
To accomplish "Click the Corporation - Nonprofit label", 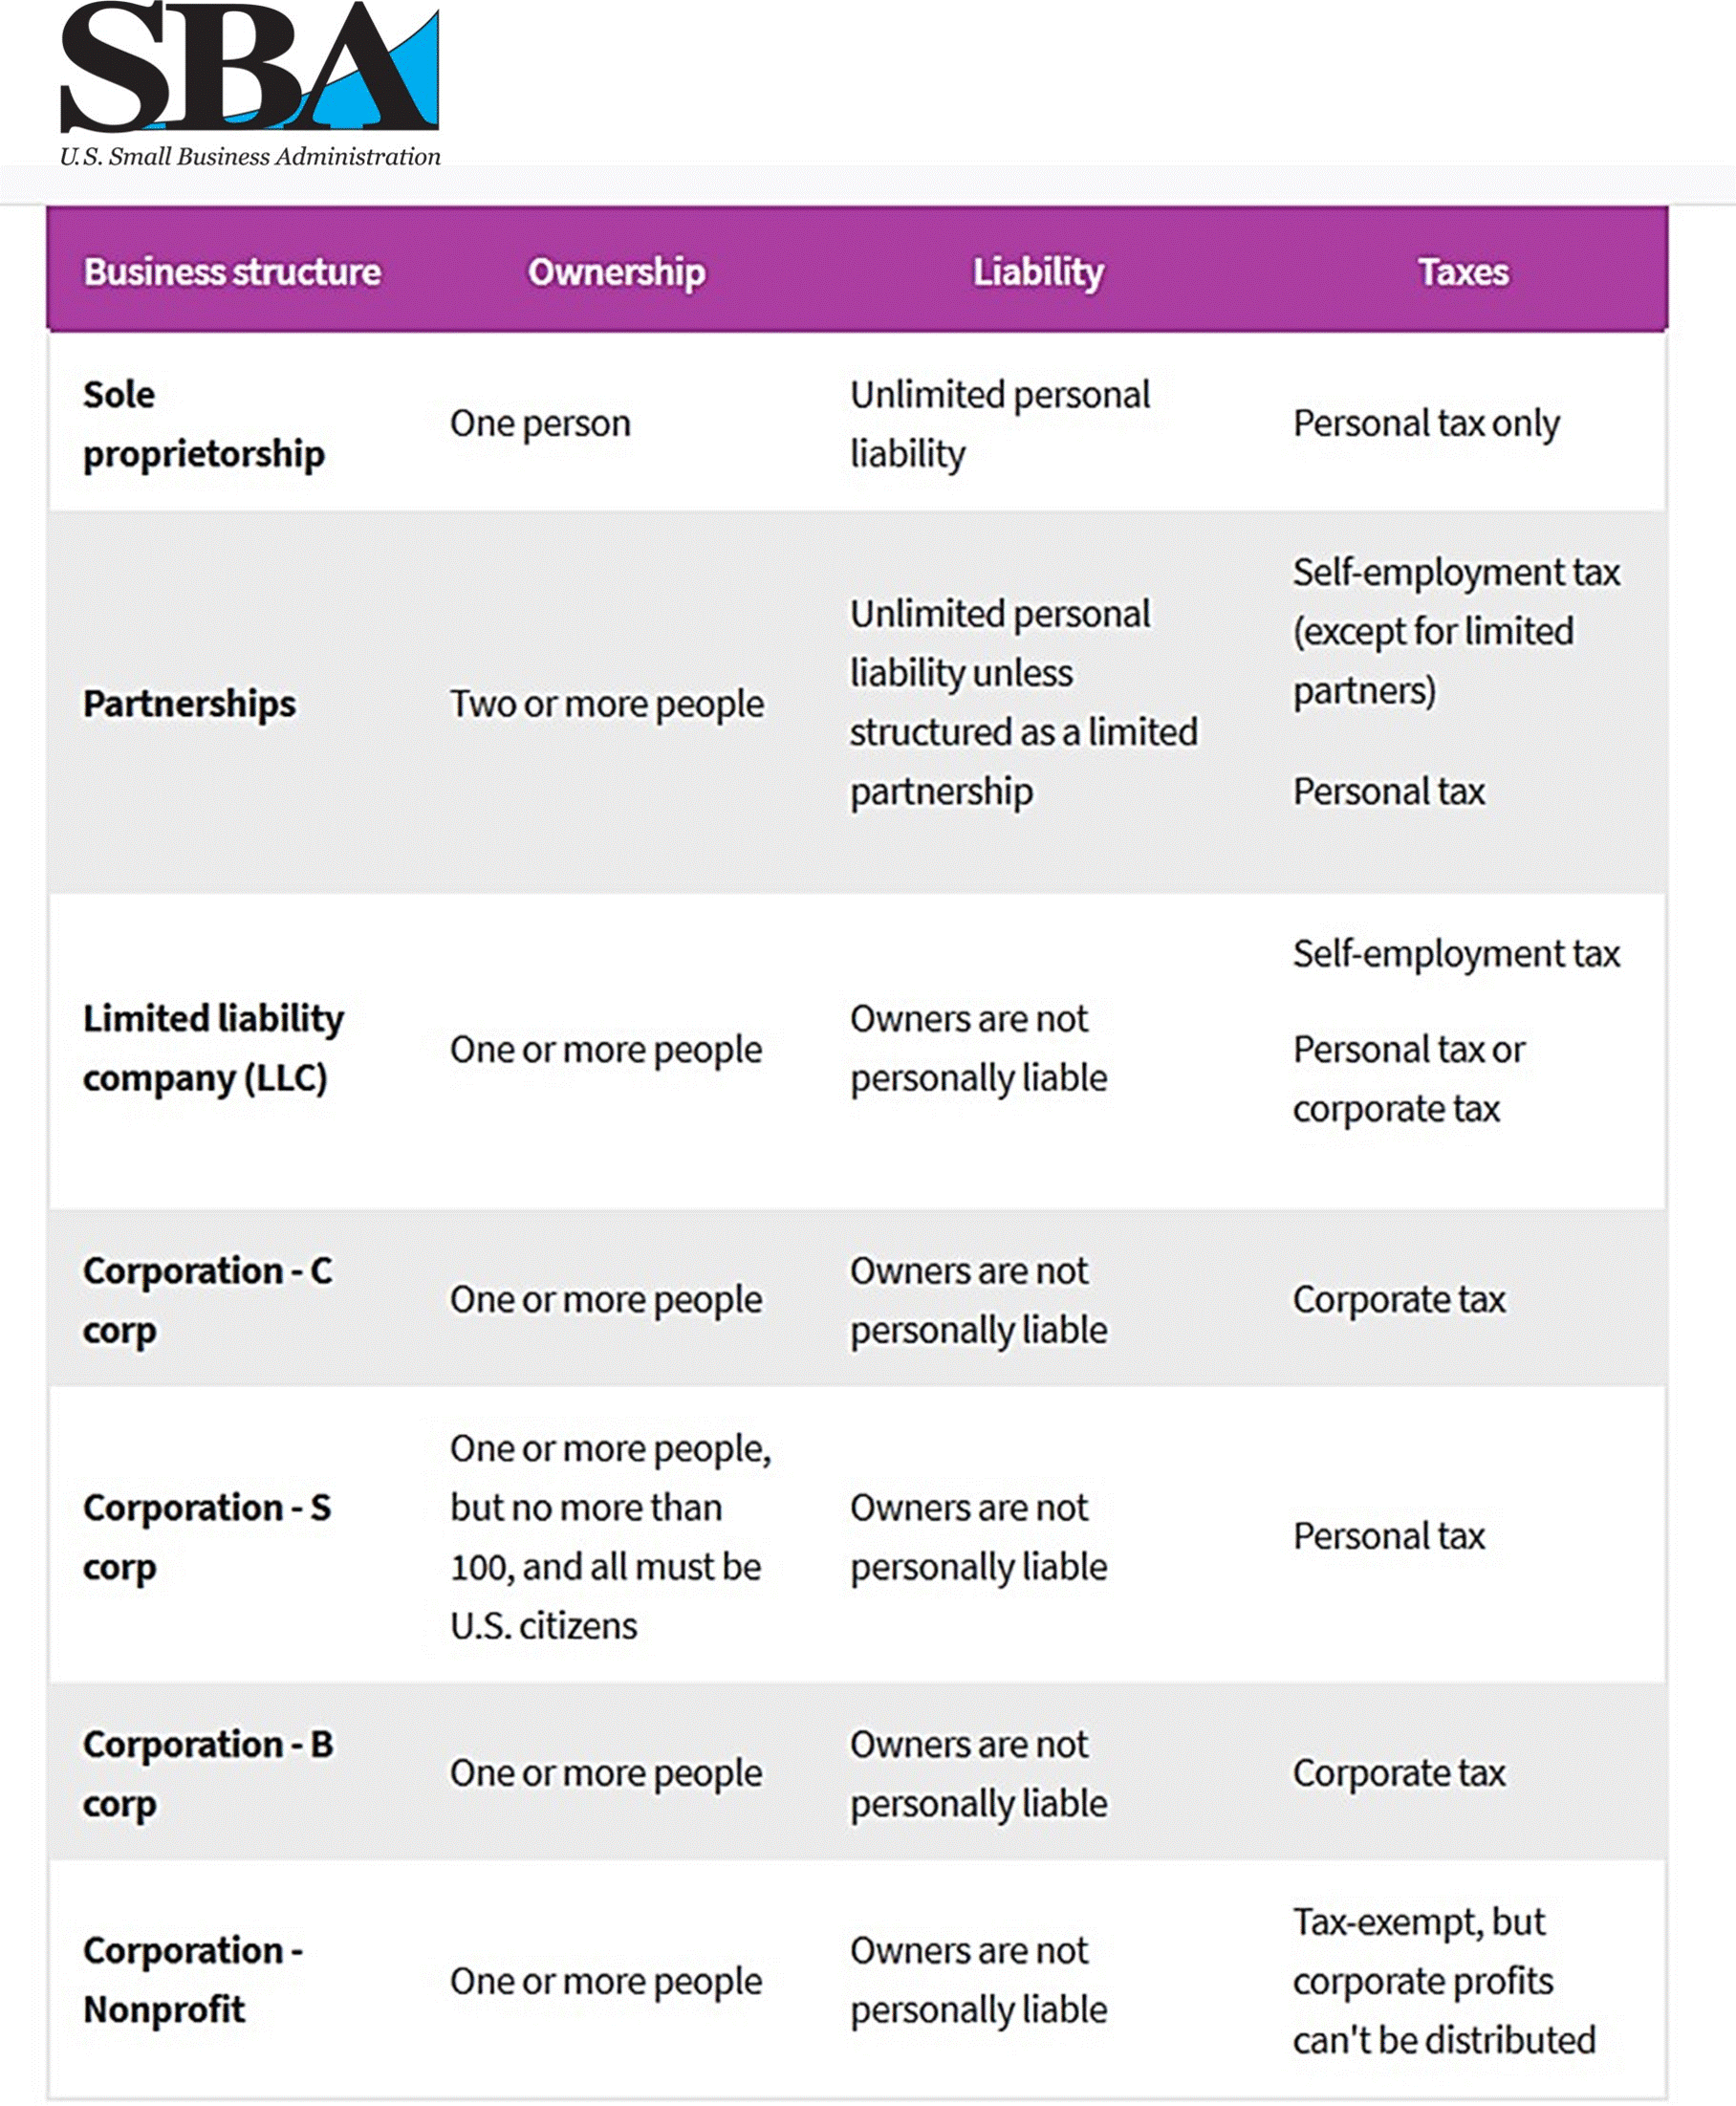I will 193,1979.
